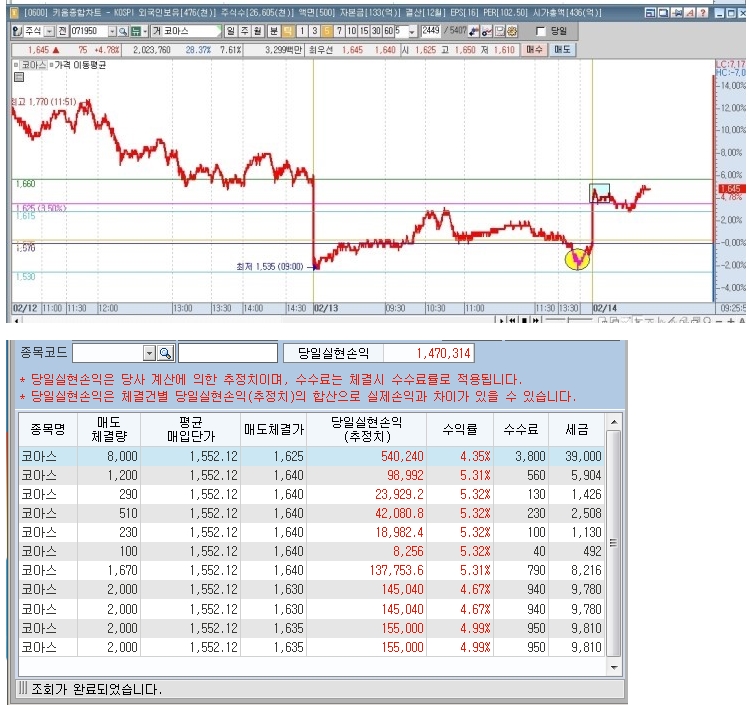Select the 일 (daily) chart period
749x705 pixels.
231,31
